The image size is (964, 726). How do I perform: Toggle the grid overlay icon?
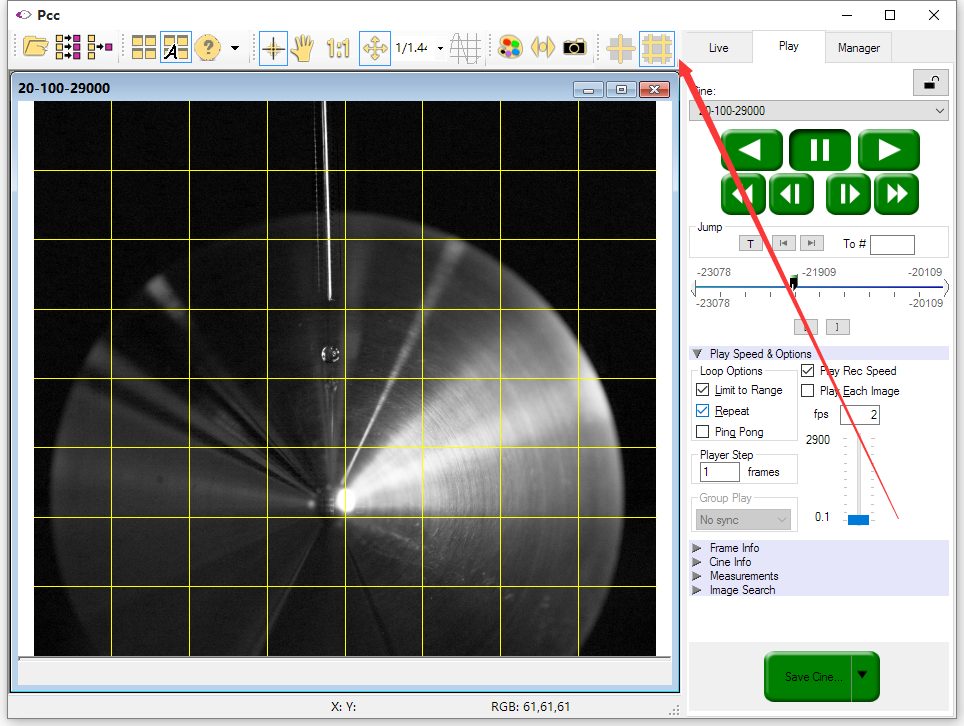click(x=657, y=48)
